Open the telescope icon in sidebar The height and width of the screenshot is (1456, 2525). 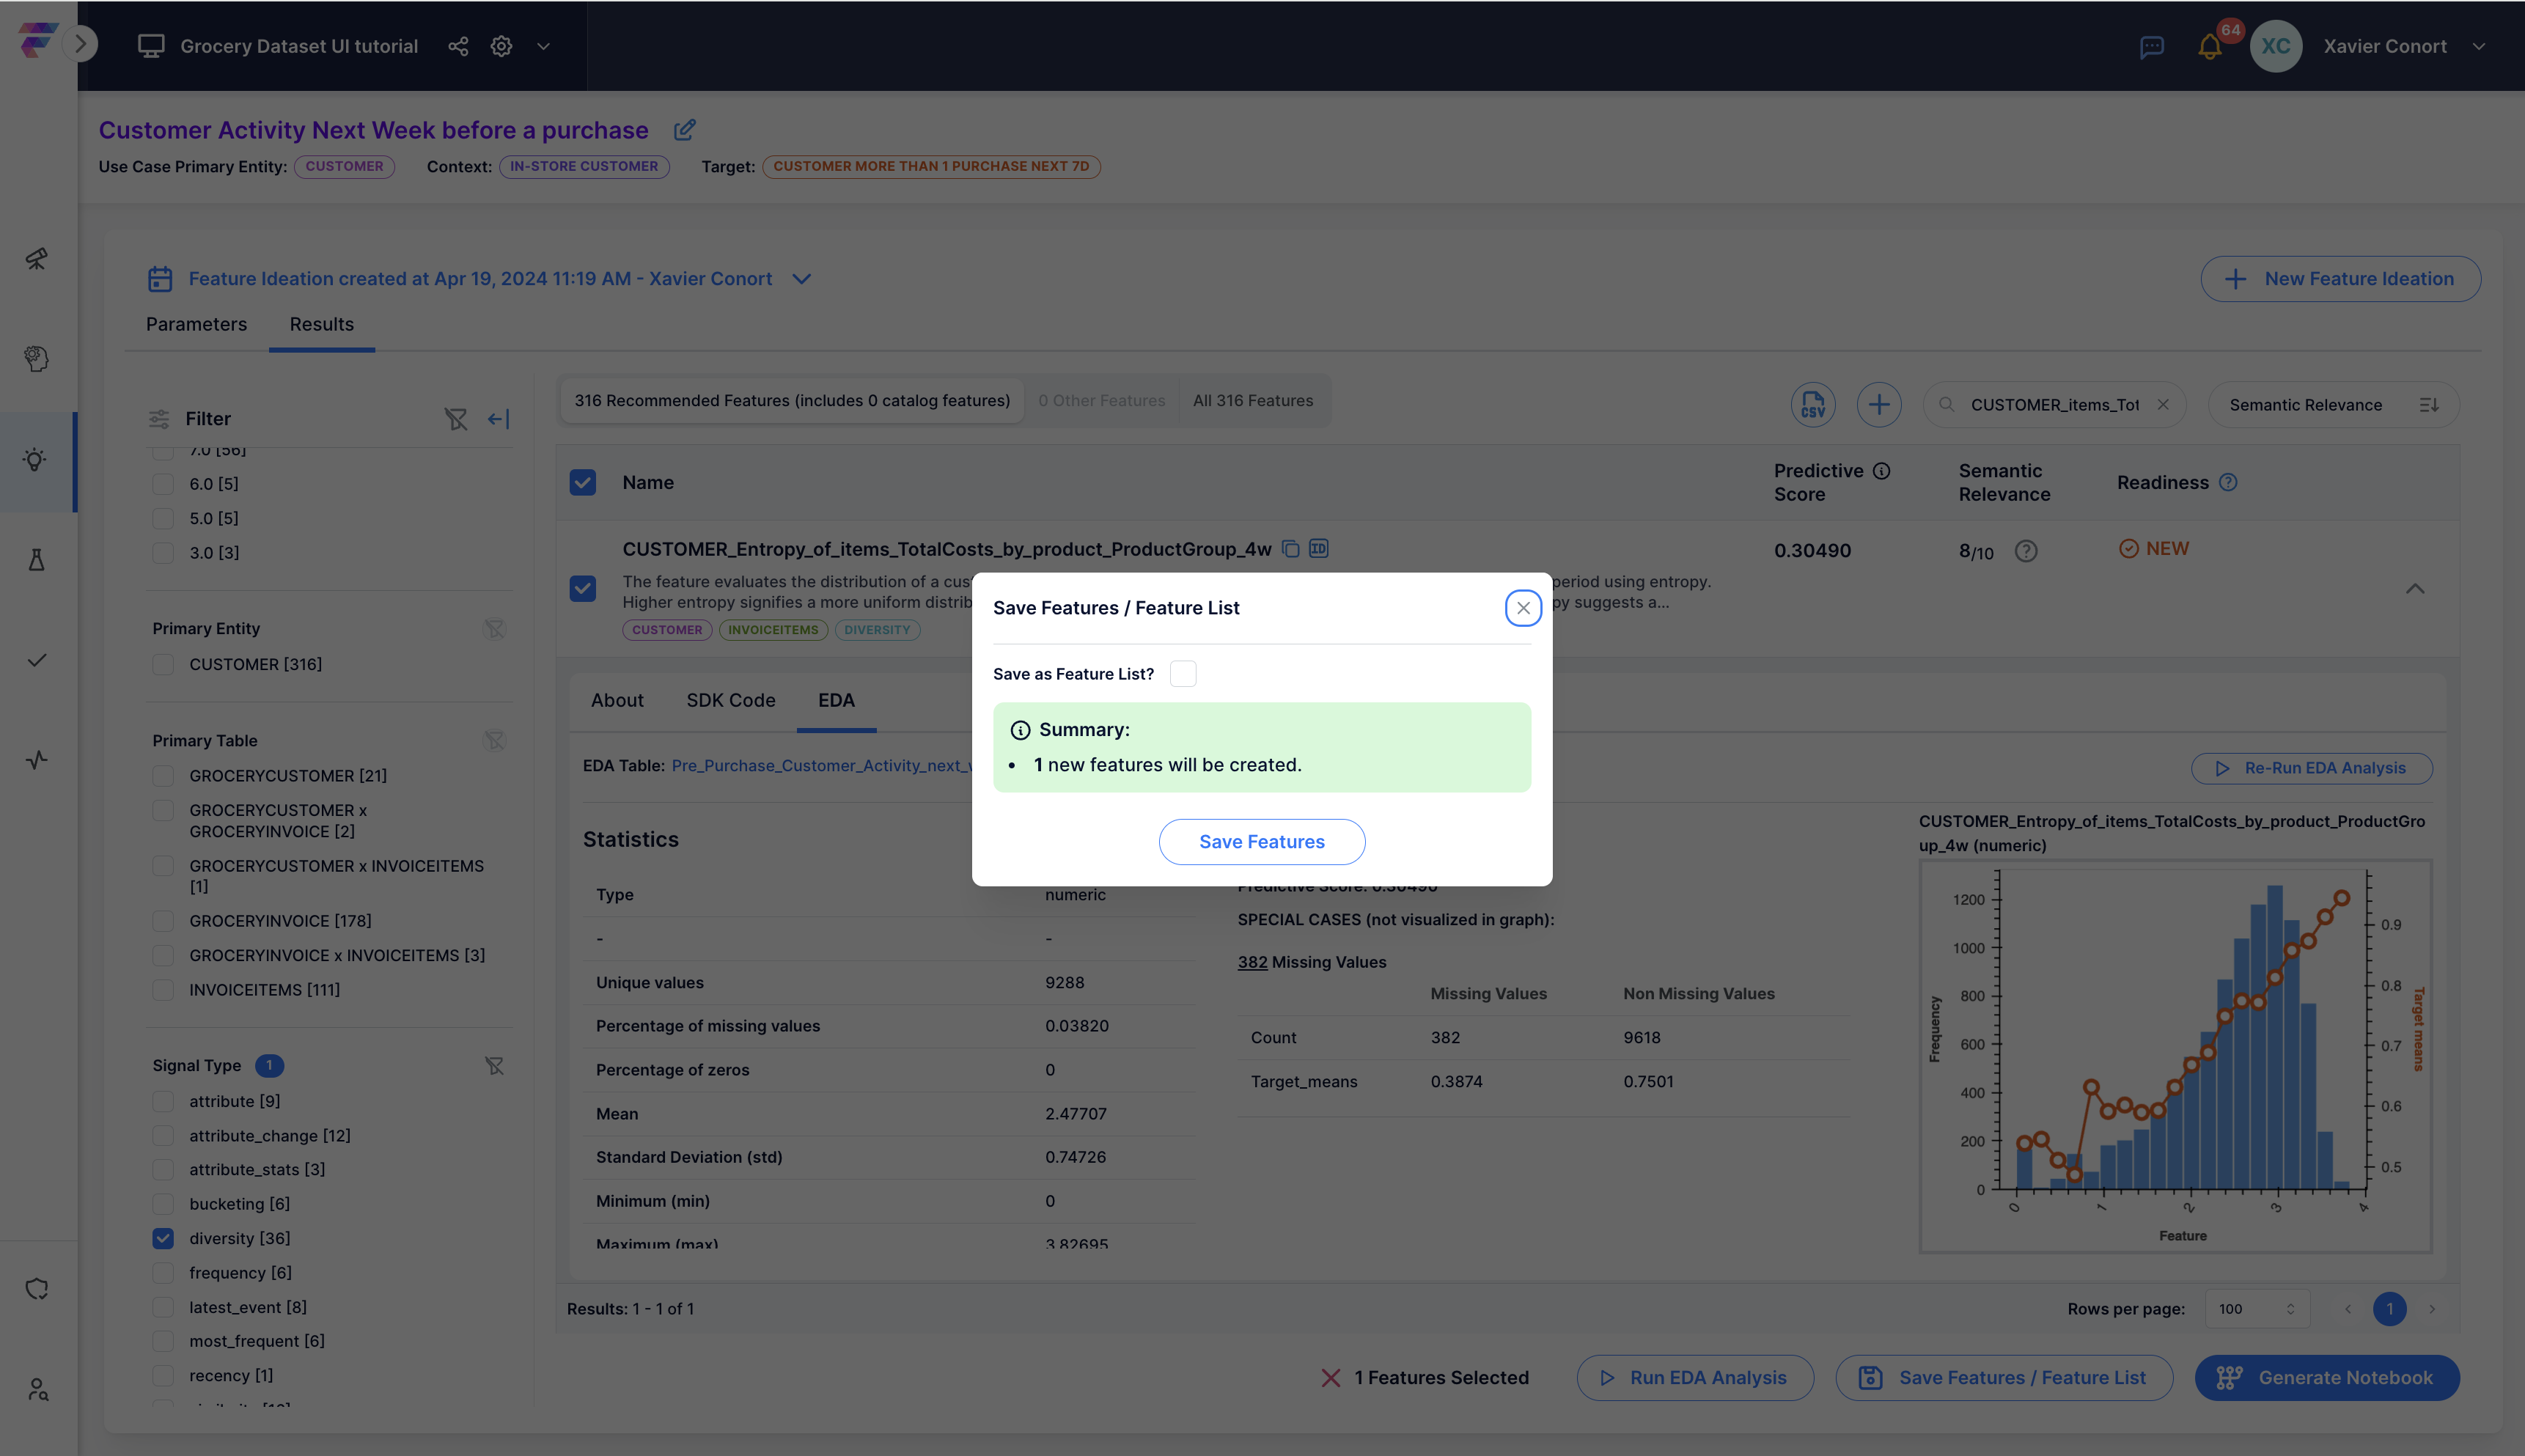tap(36, 259)
